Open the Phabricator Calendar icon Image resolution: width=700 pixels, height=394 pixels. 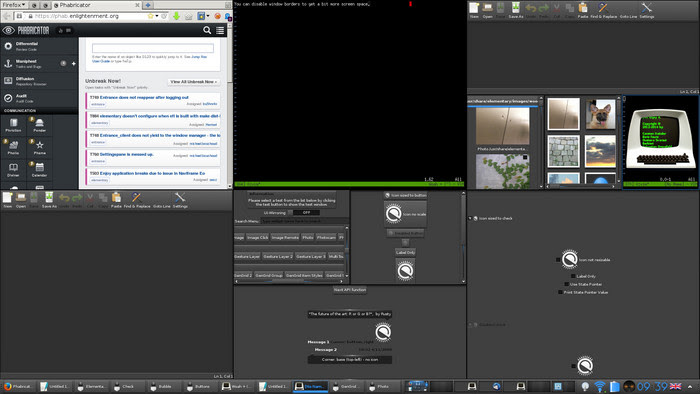coord(39,170)
